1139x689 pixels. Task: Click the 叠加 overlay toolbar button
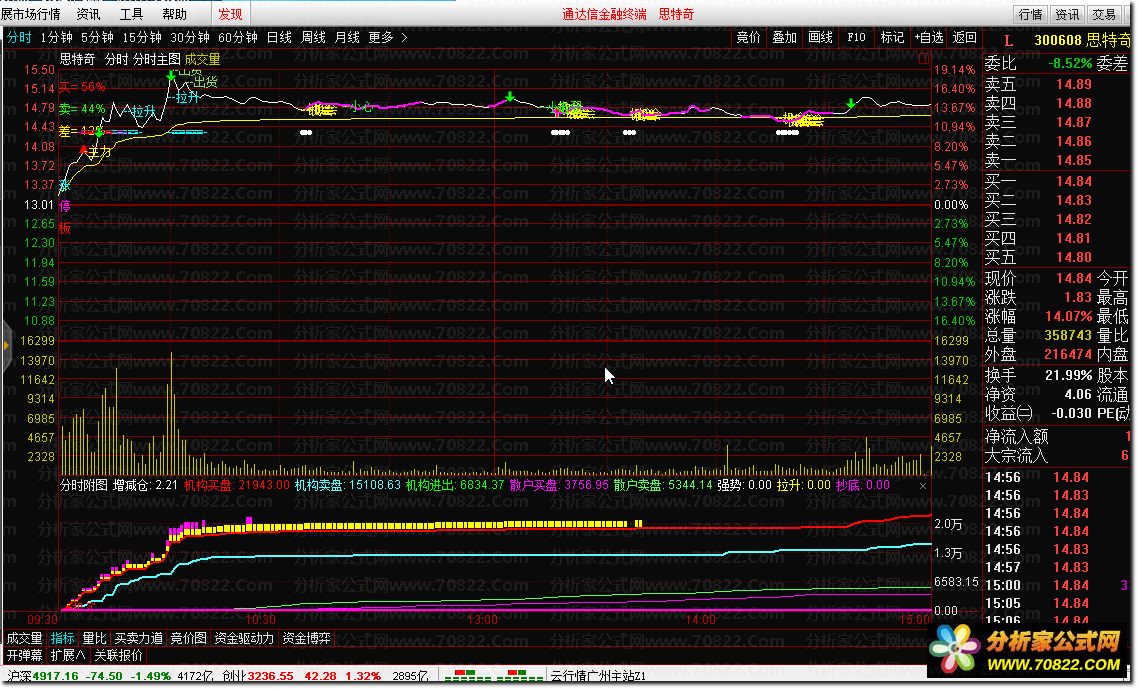click(x=785, y=37)
